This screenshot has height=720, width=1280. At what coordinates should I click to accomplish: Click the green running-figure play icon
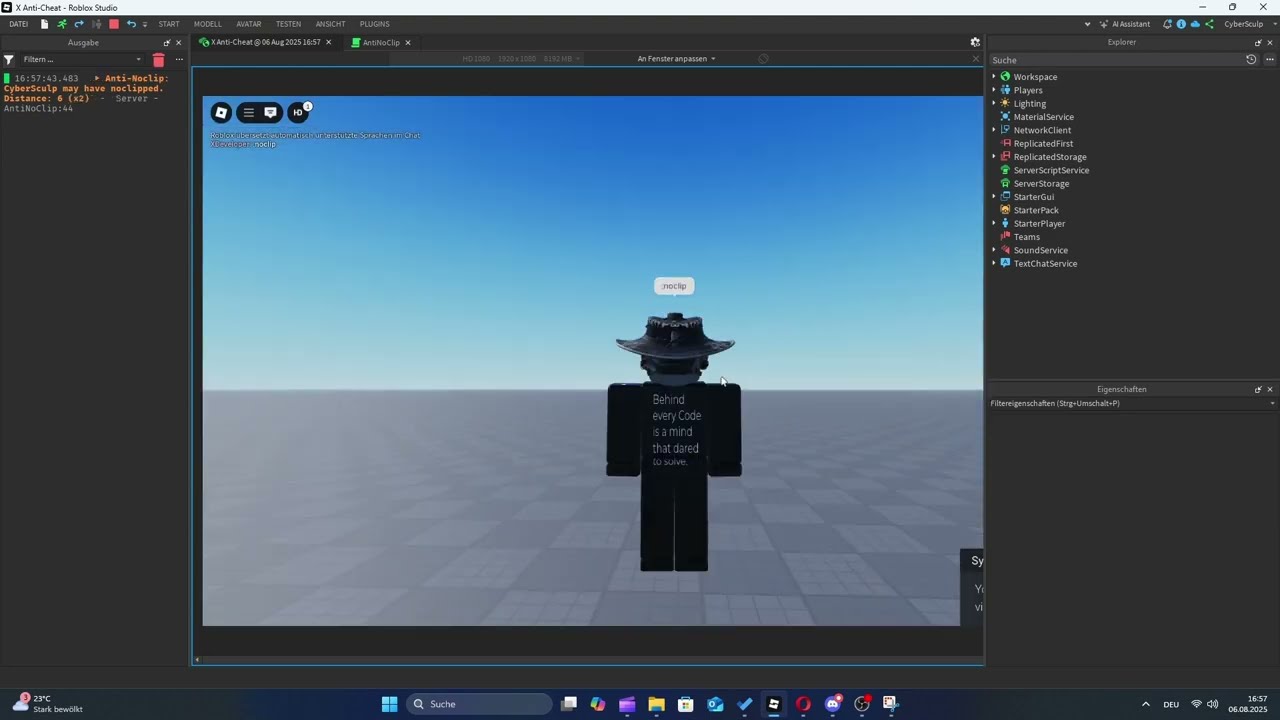pyautogui.click(x=62, y=24)
